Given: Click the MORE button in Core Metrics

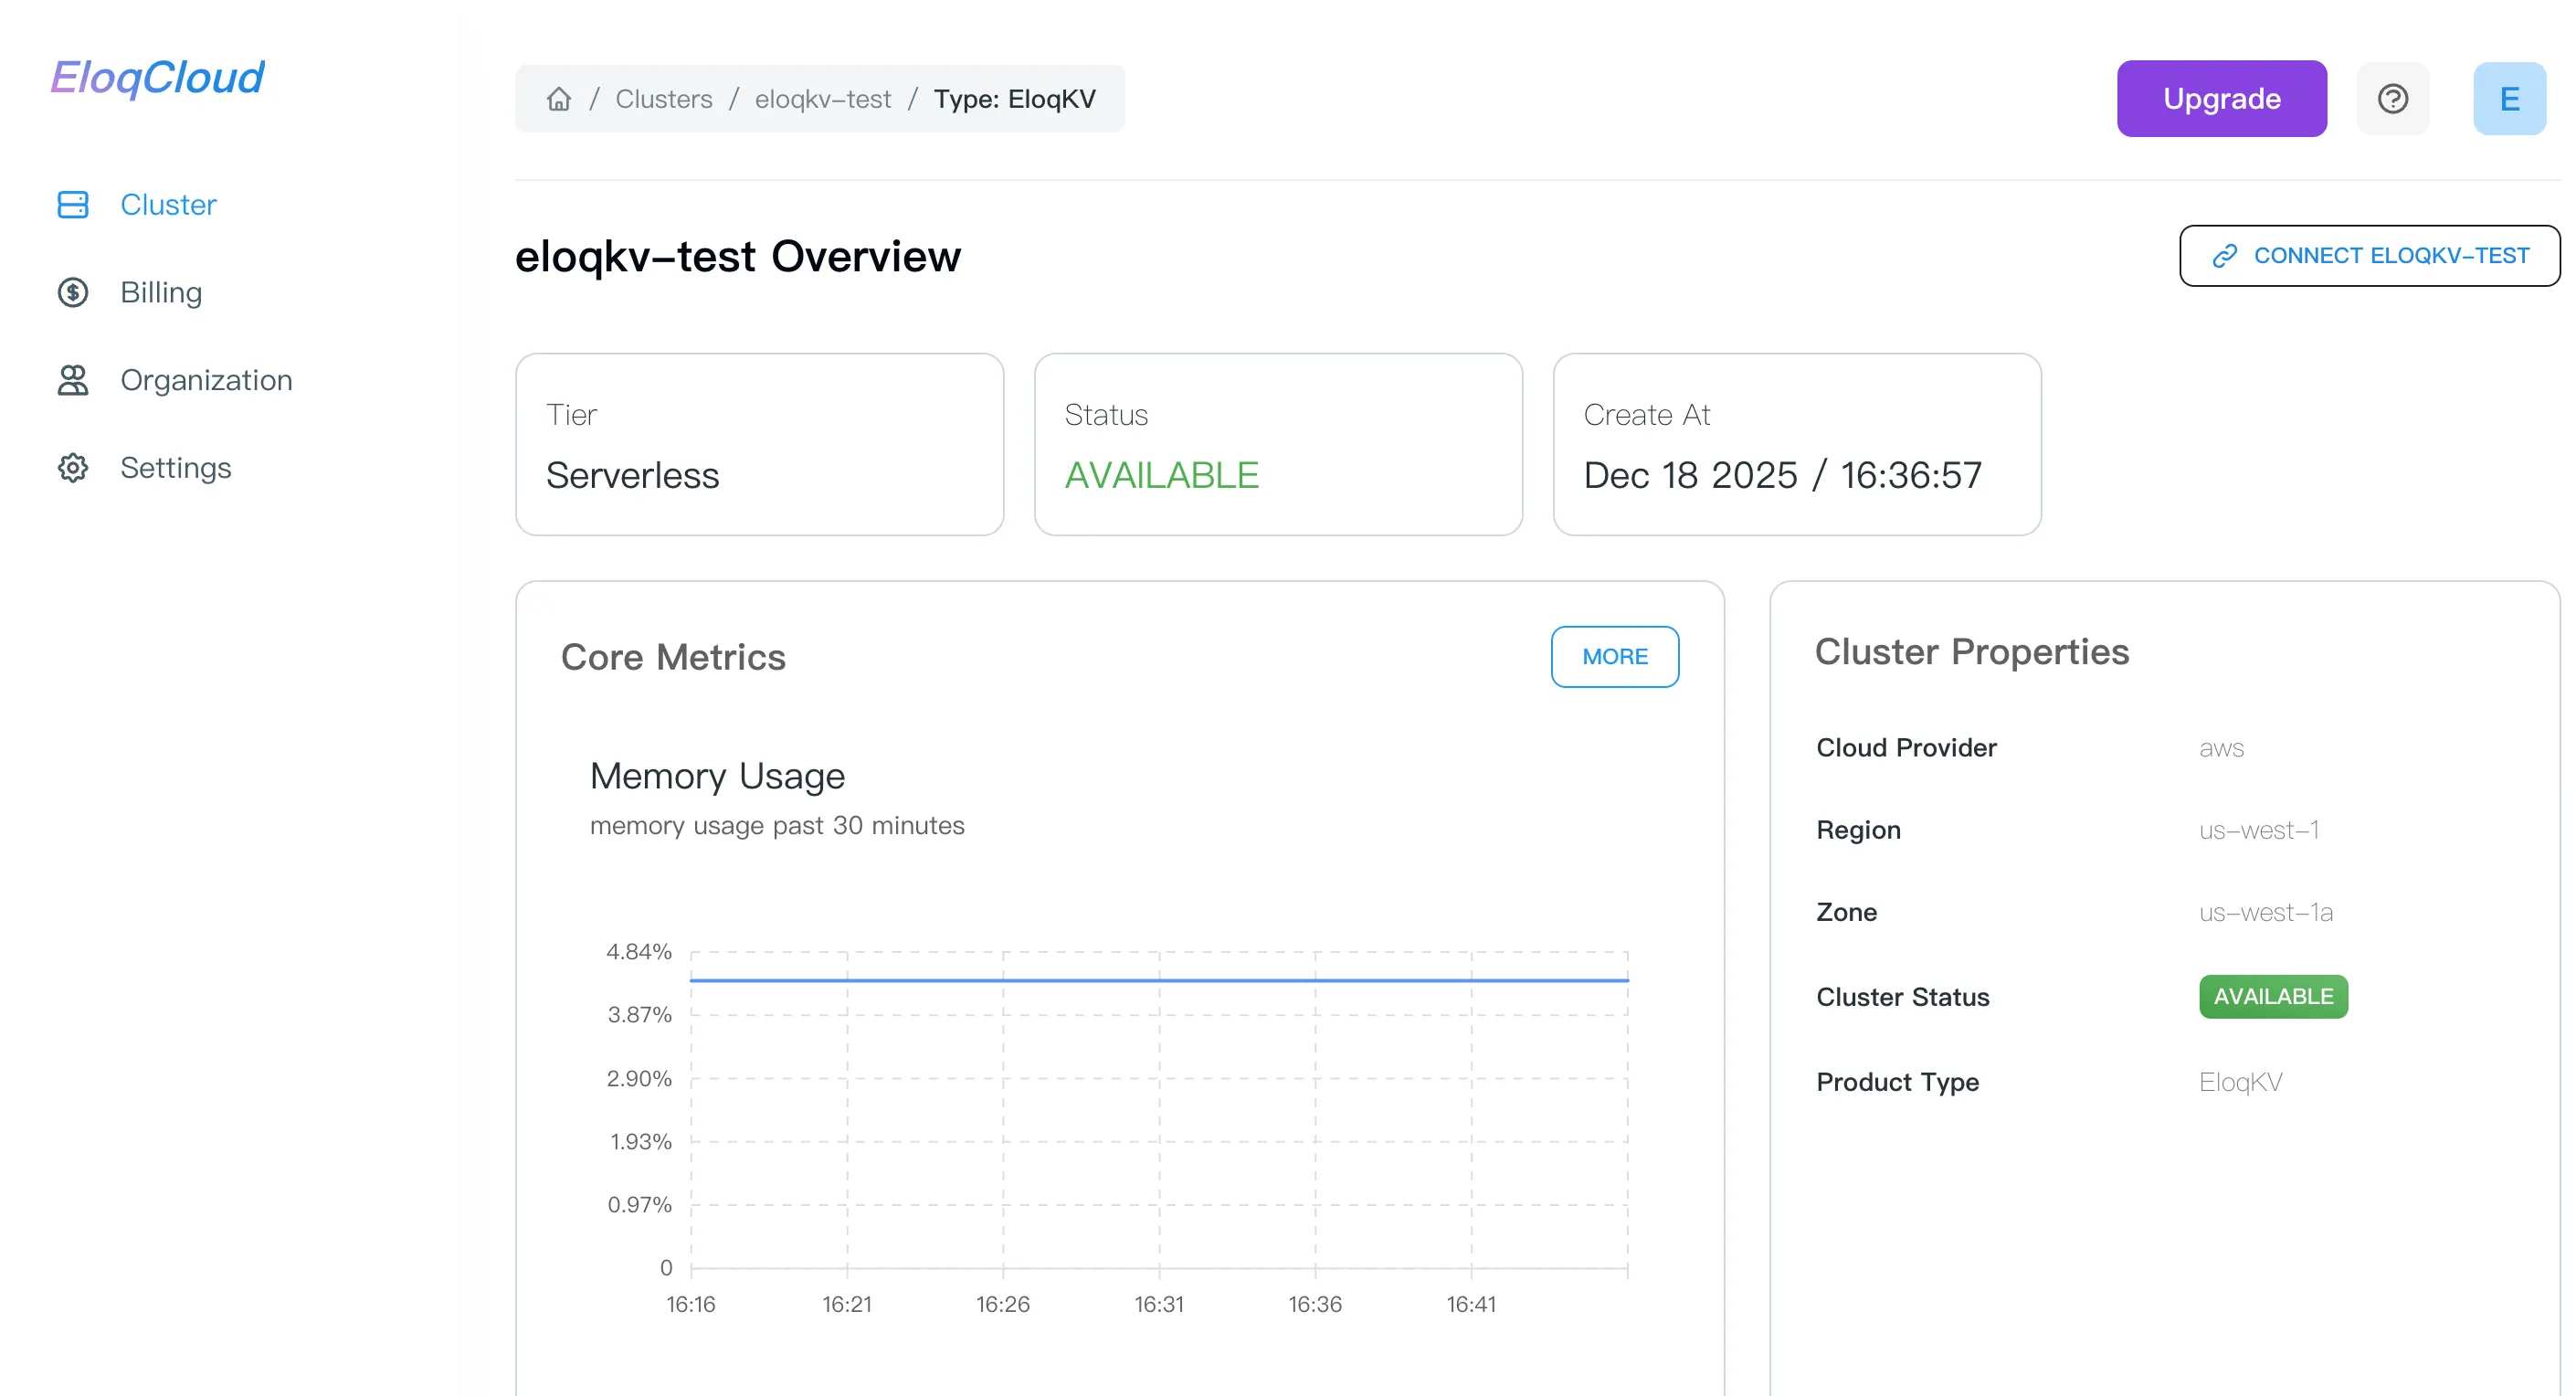Looking at the screenshot, I should coord(1614,657).
